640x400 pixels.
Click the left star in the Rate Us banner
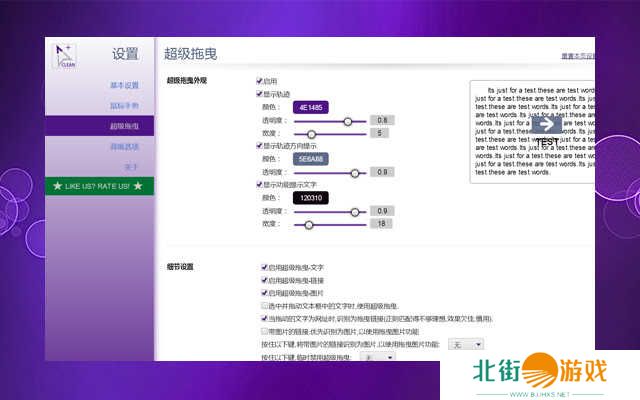(58, 186)
